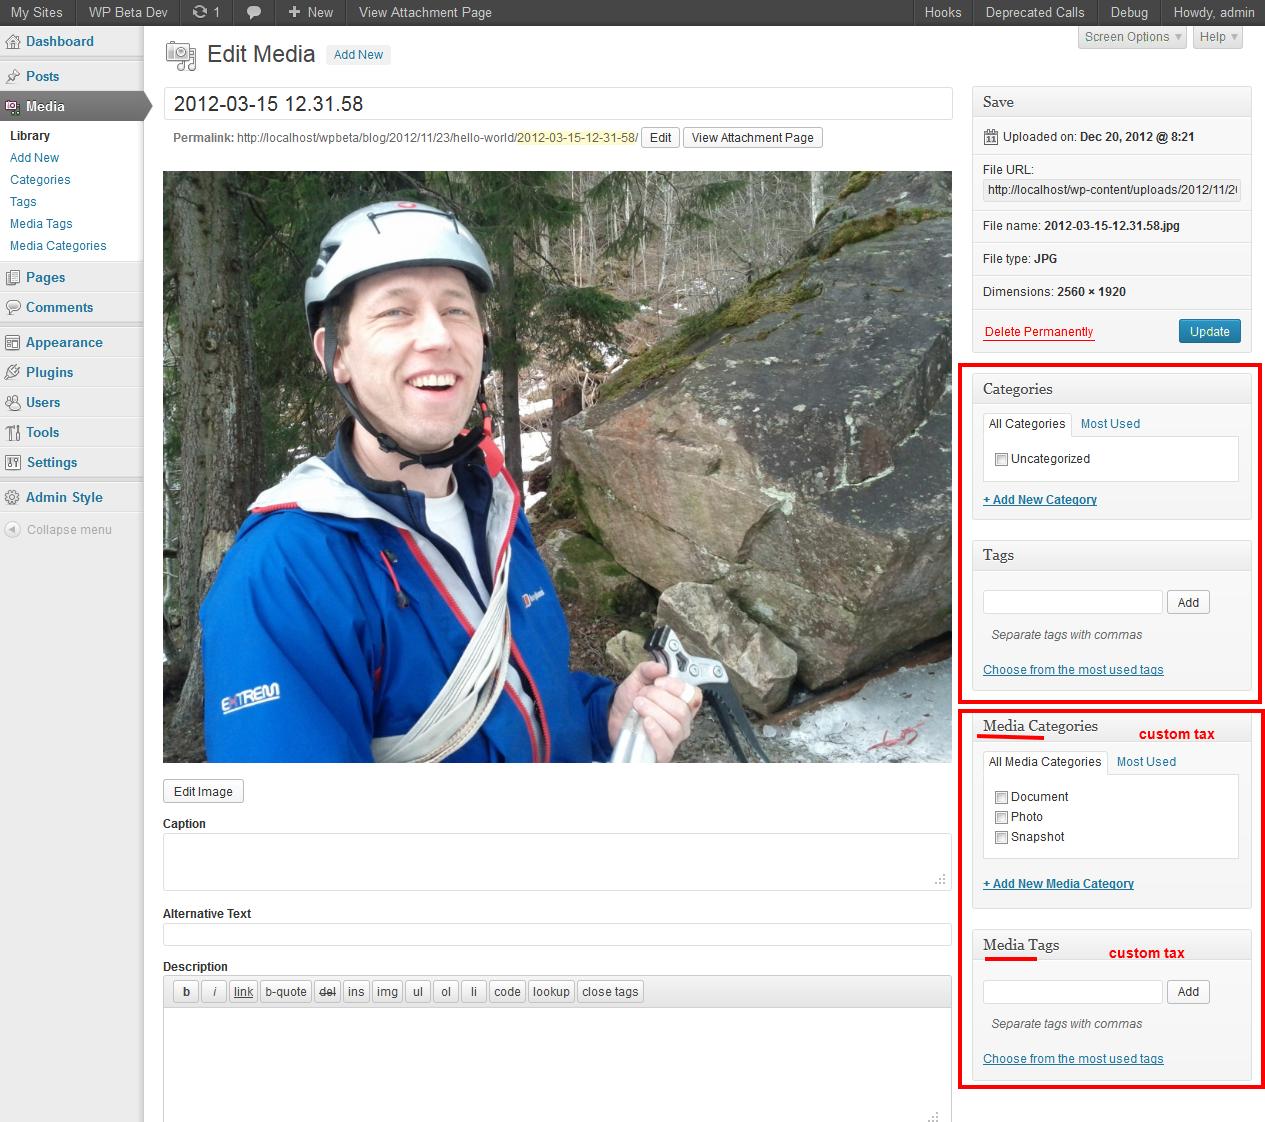Switch to Most Used tab in Categories
1265x1122 pixels.
[x=1110, y=424]
